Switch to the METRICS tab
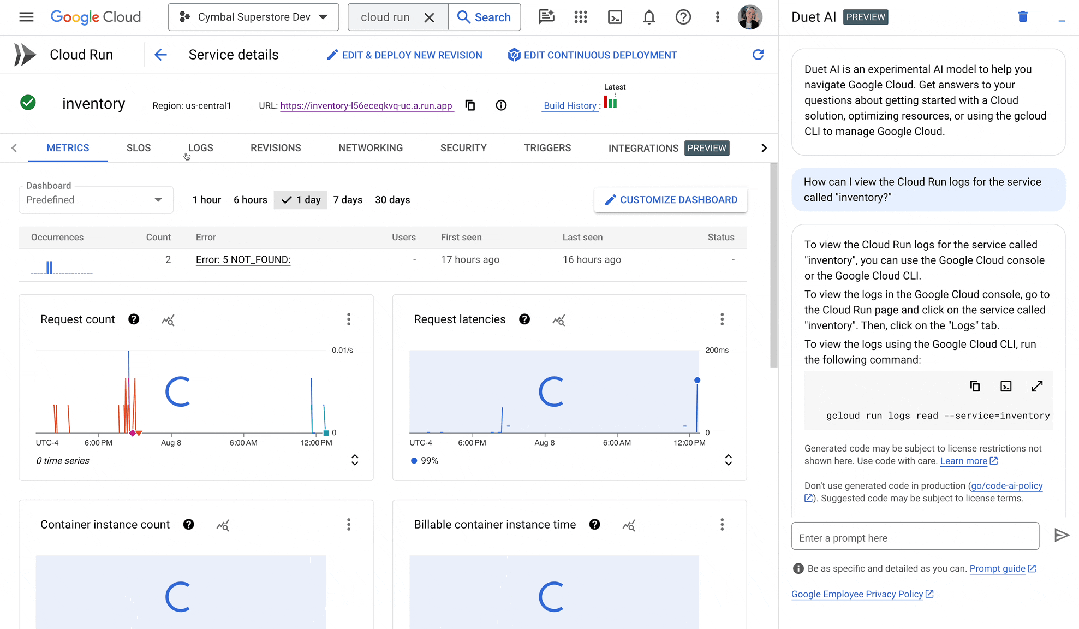This screenshot has height=629, width=1079. click(67, 148)
